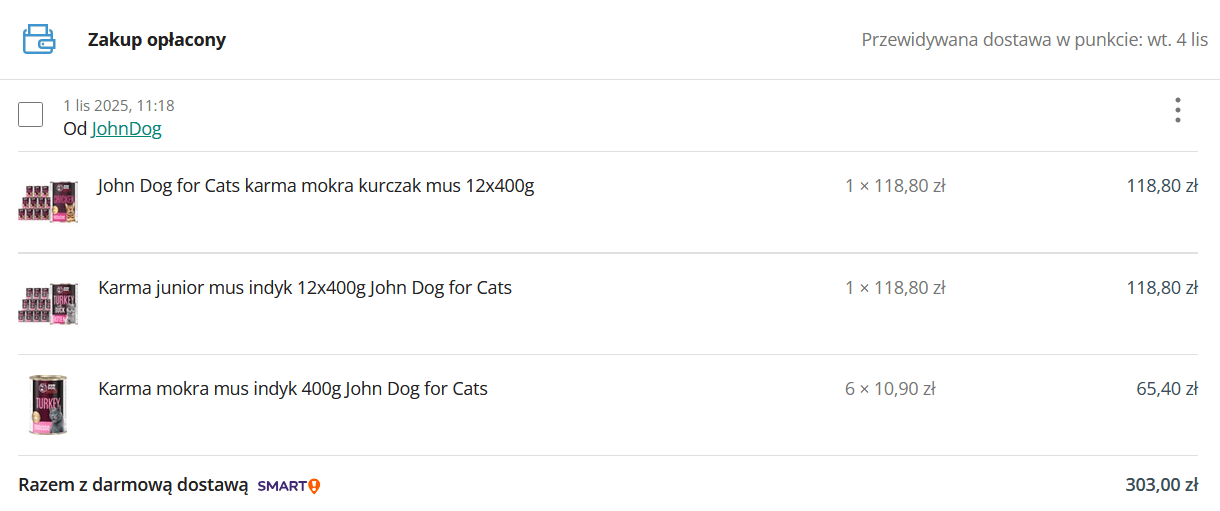Click 118,80 zł total for junior turkey food
1220x511 pixels.
(1162, 288)
